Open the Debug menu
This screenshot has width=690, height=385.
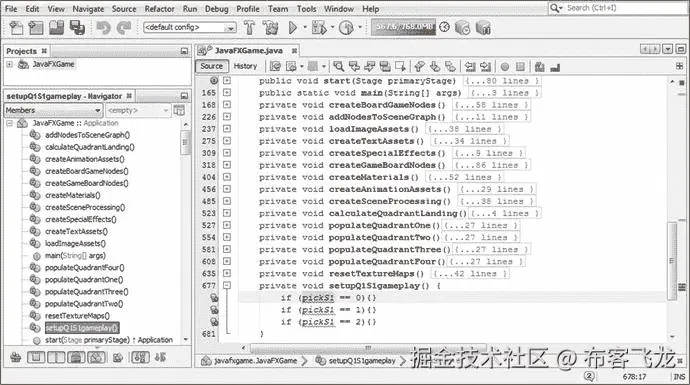(x=217, y=9)
